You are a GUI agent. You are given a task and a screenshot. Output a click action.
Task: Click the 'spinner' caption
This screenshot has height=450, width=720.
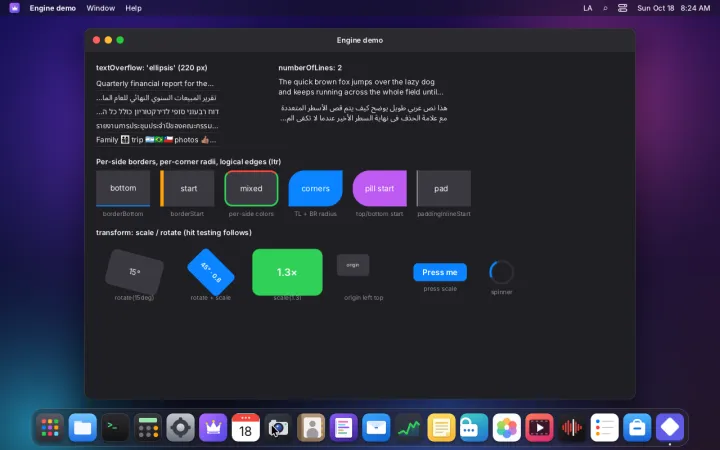(x=501, y=292)
